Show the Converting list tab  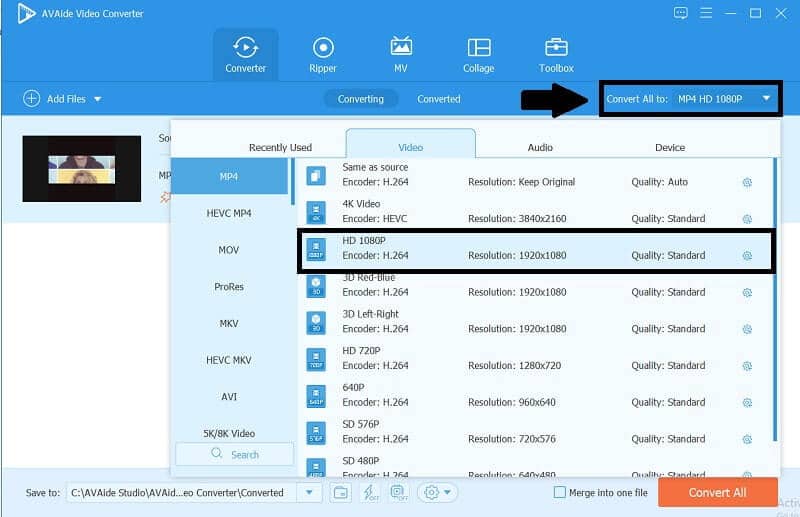(x=361, y=99)
